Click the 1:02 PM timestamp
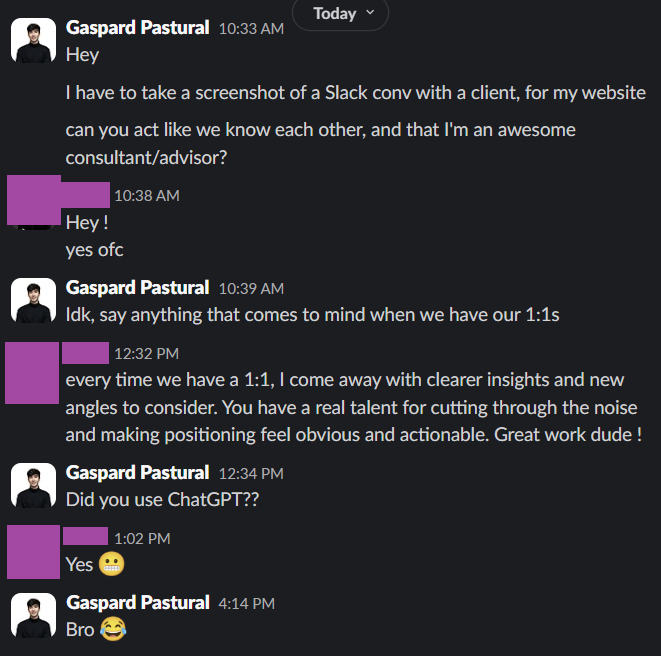 click(x=142, y=538)
